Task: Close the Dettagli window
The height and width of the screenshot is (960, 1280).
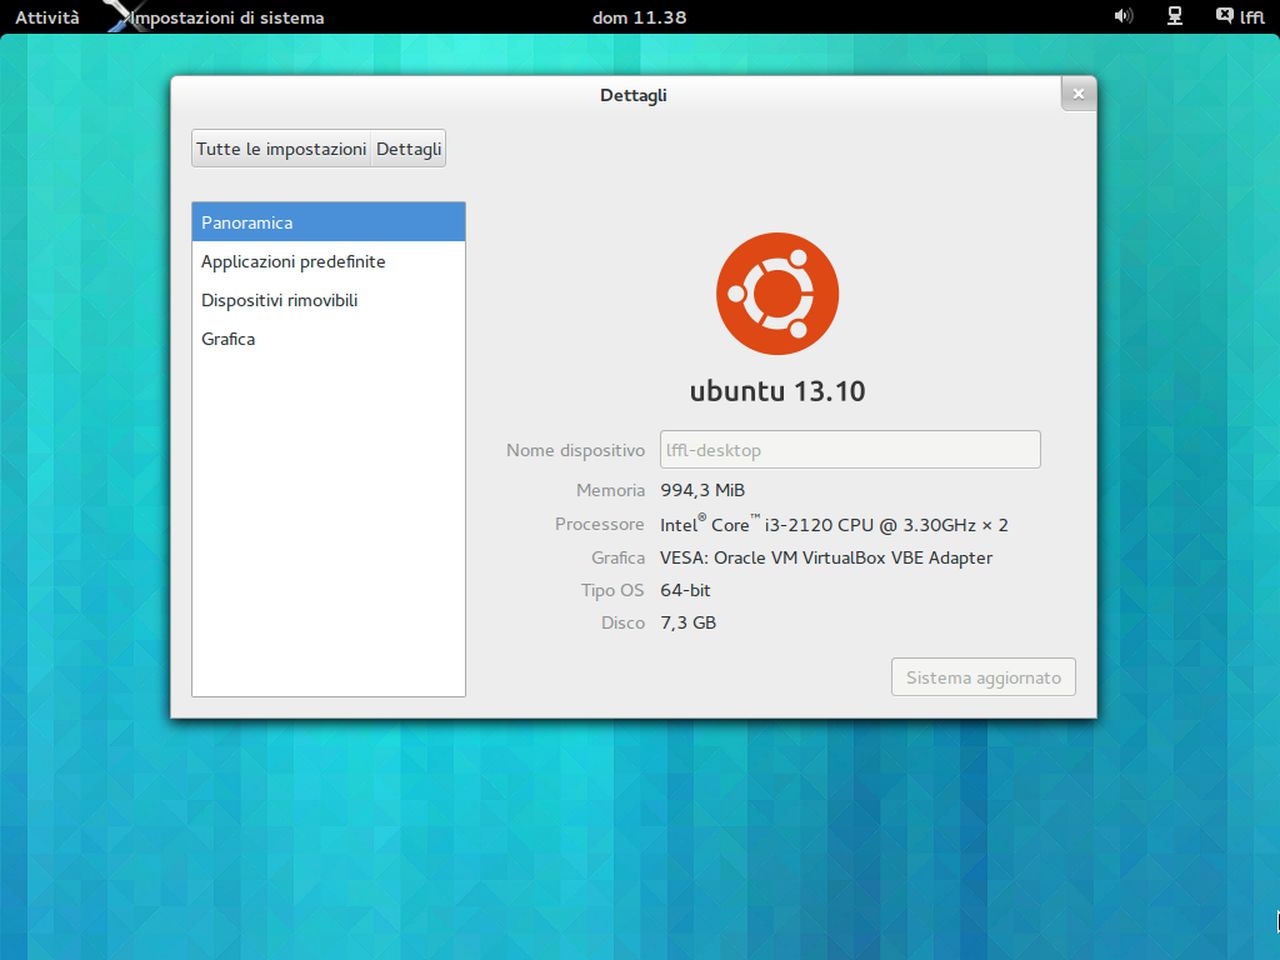Action: tap(1078, 94)
